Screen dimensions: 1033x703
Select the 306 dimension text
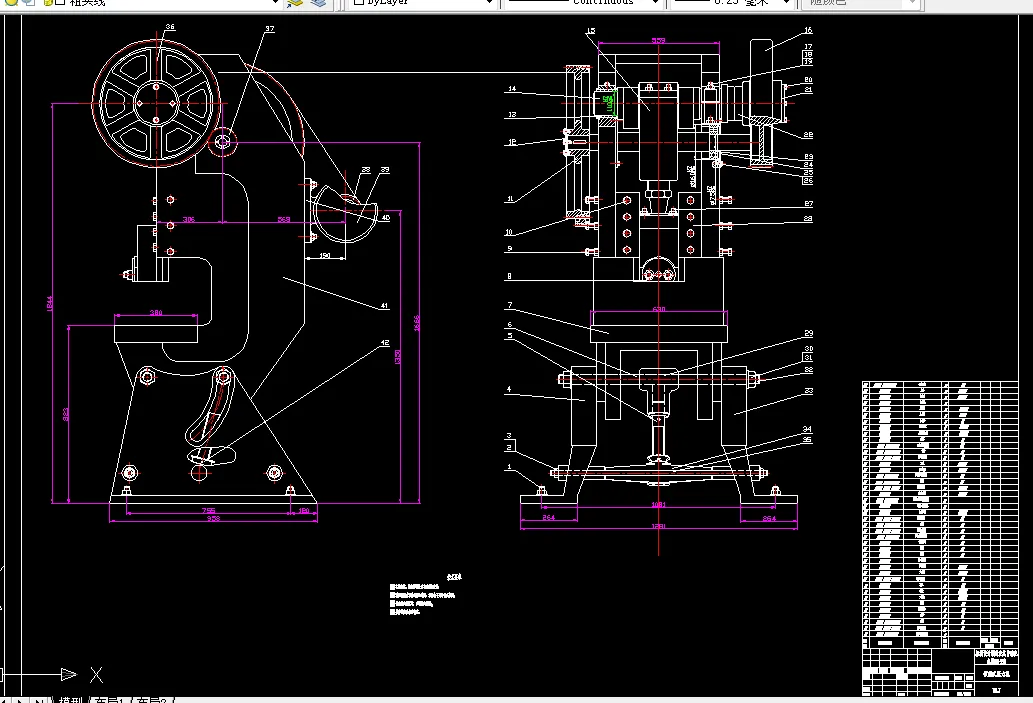[x=188, y=219]
